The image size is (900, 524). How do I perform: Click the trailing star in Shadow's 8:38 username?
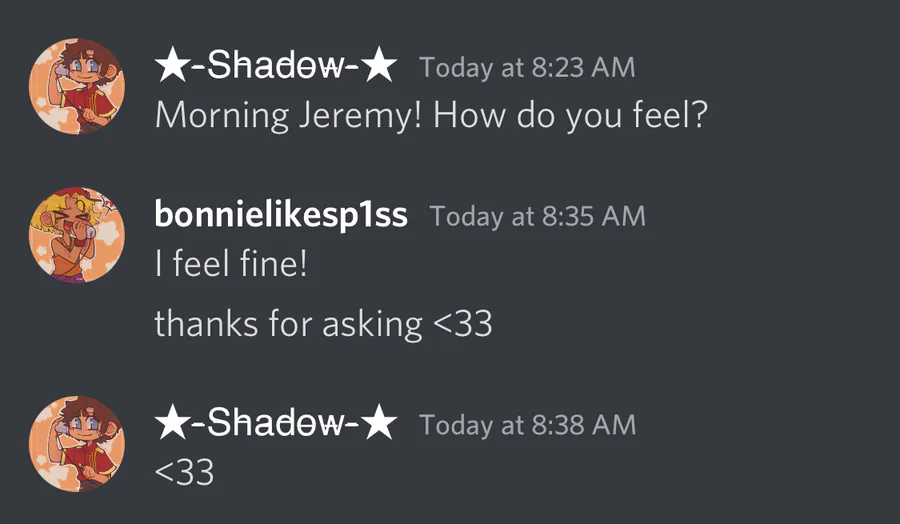(x=379, y=424)
